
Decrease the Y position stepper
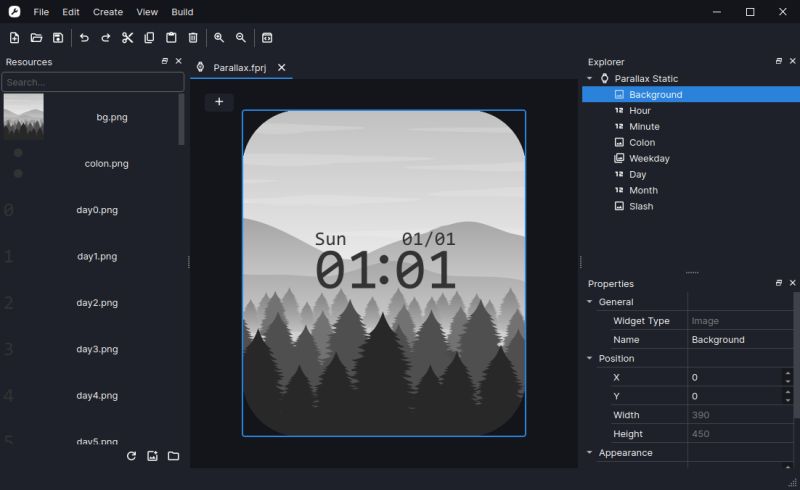pos(788,400)
